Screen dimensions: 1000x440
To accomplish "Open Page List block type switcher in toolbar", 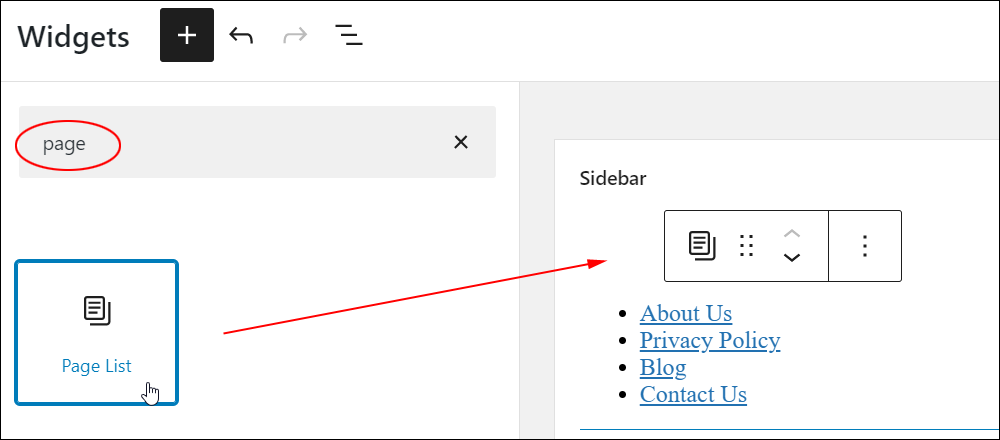I will click(x=702, y=246).
